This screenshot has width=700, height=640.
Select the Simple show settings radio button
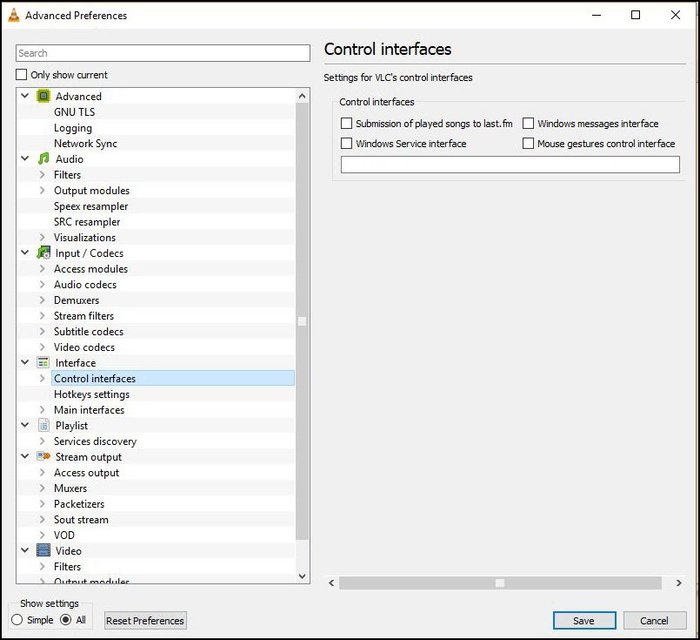coord(17,620)
